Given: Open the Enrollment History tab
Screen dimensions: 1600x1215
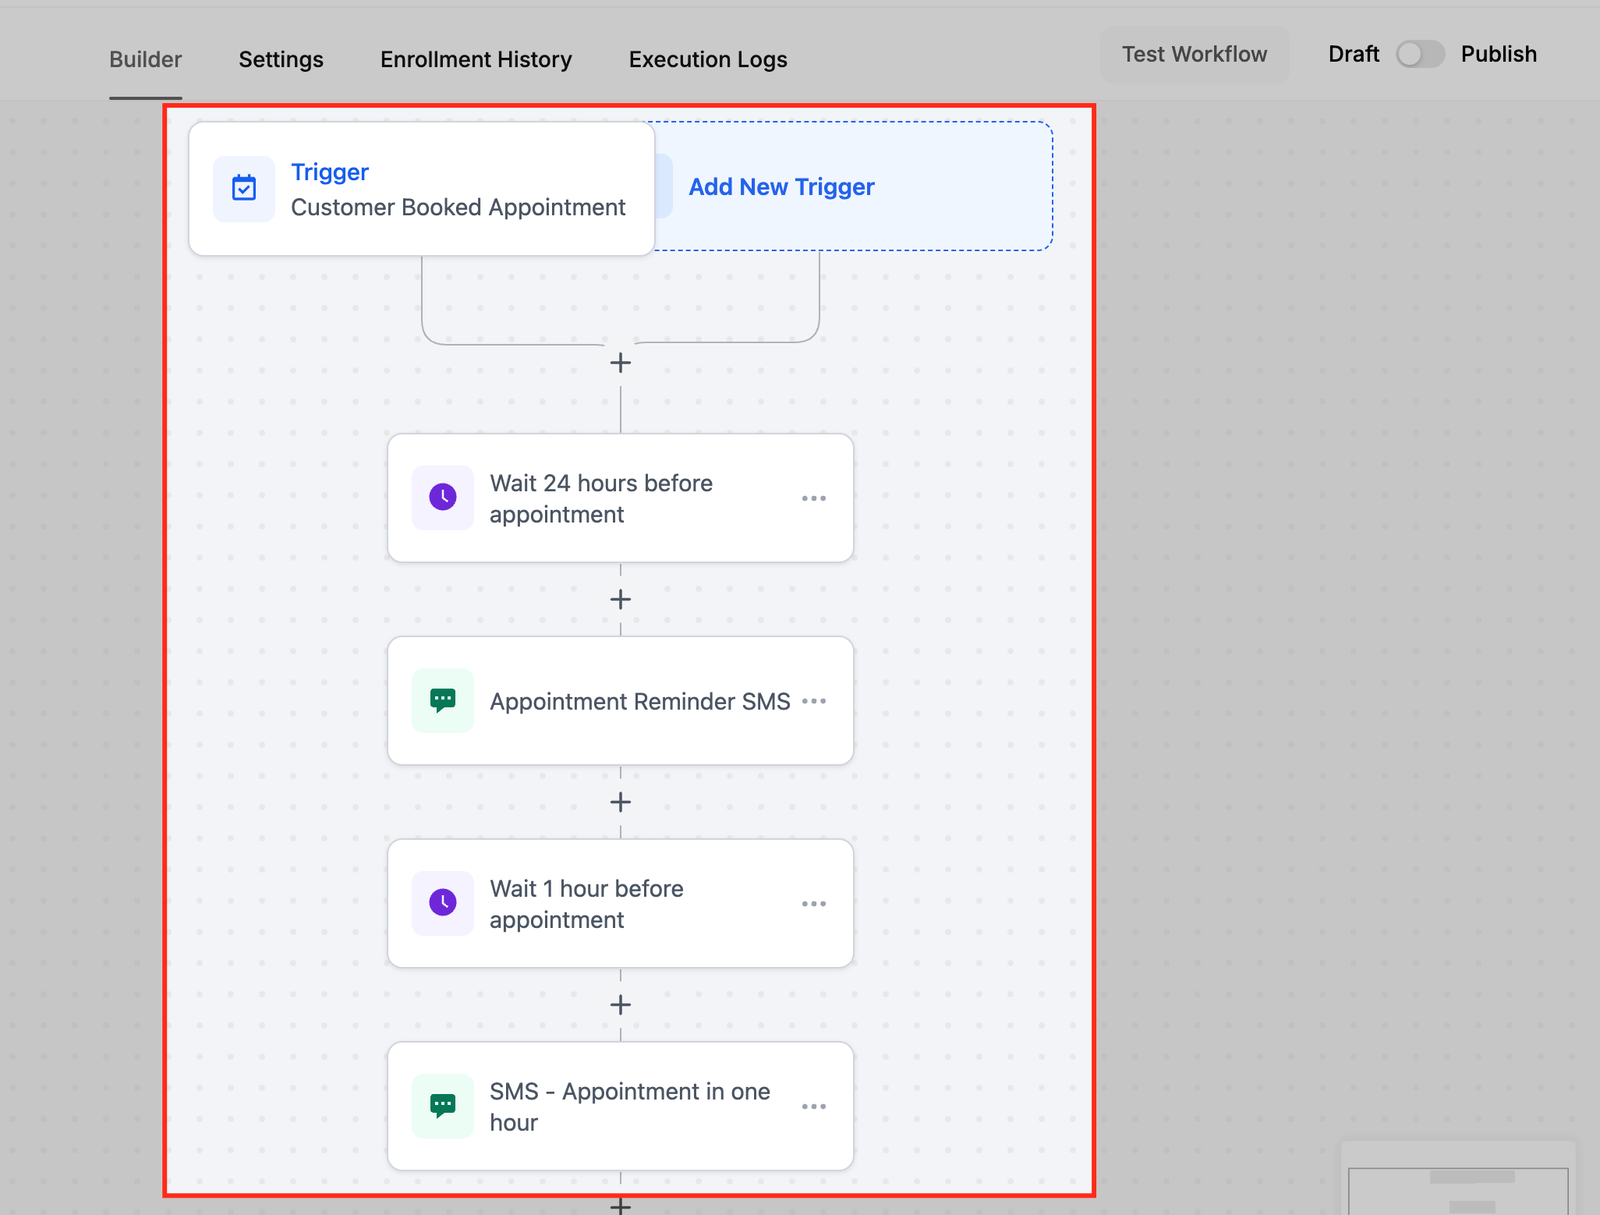Looking at the screenshot, I should click(x=476, y=60).
